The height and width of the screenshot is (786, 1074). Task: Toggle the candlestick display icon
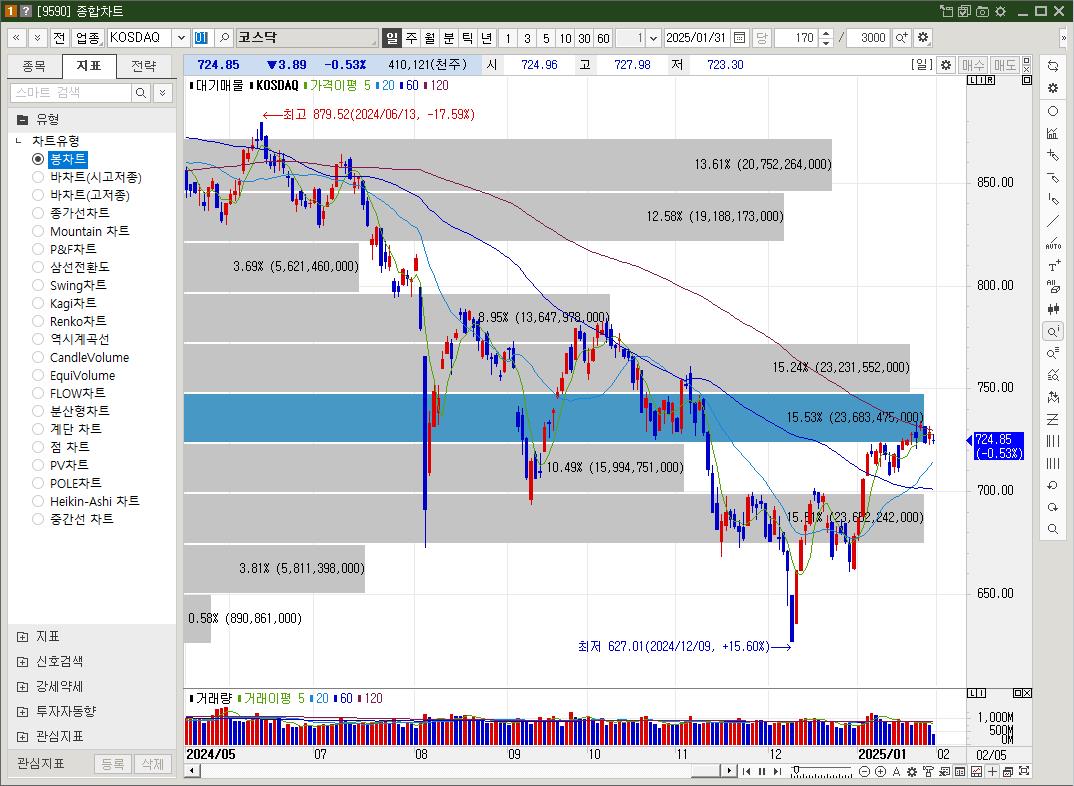pos(1053,309)
